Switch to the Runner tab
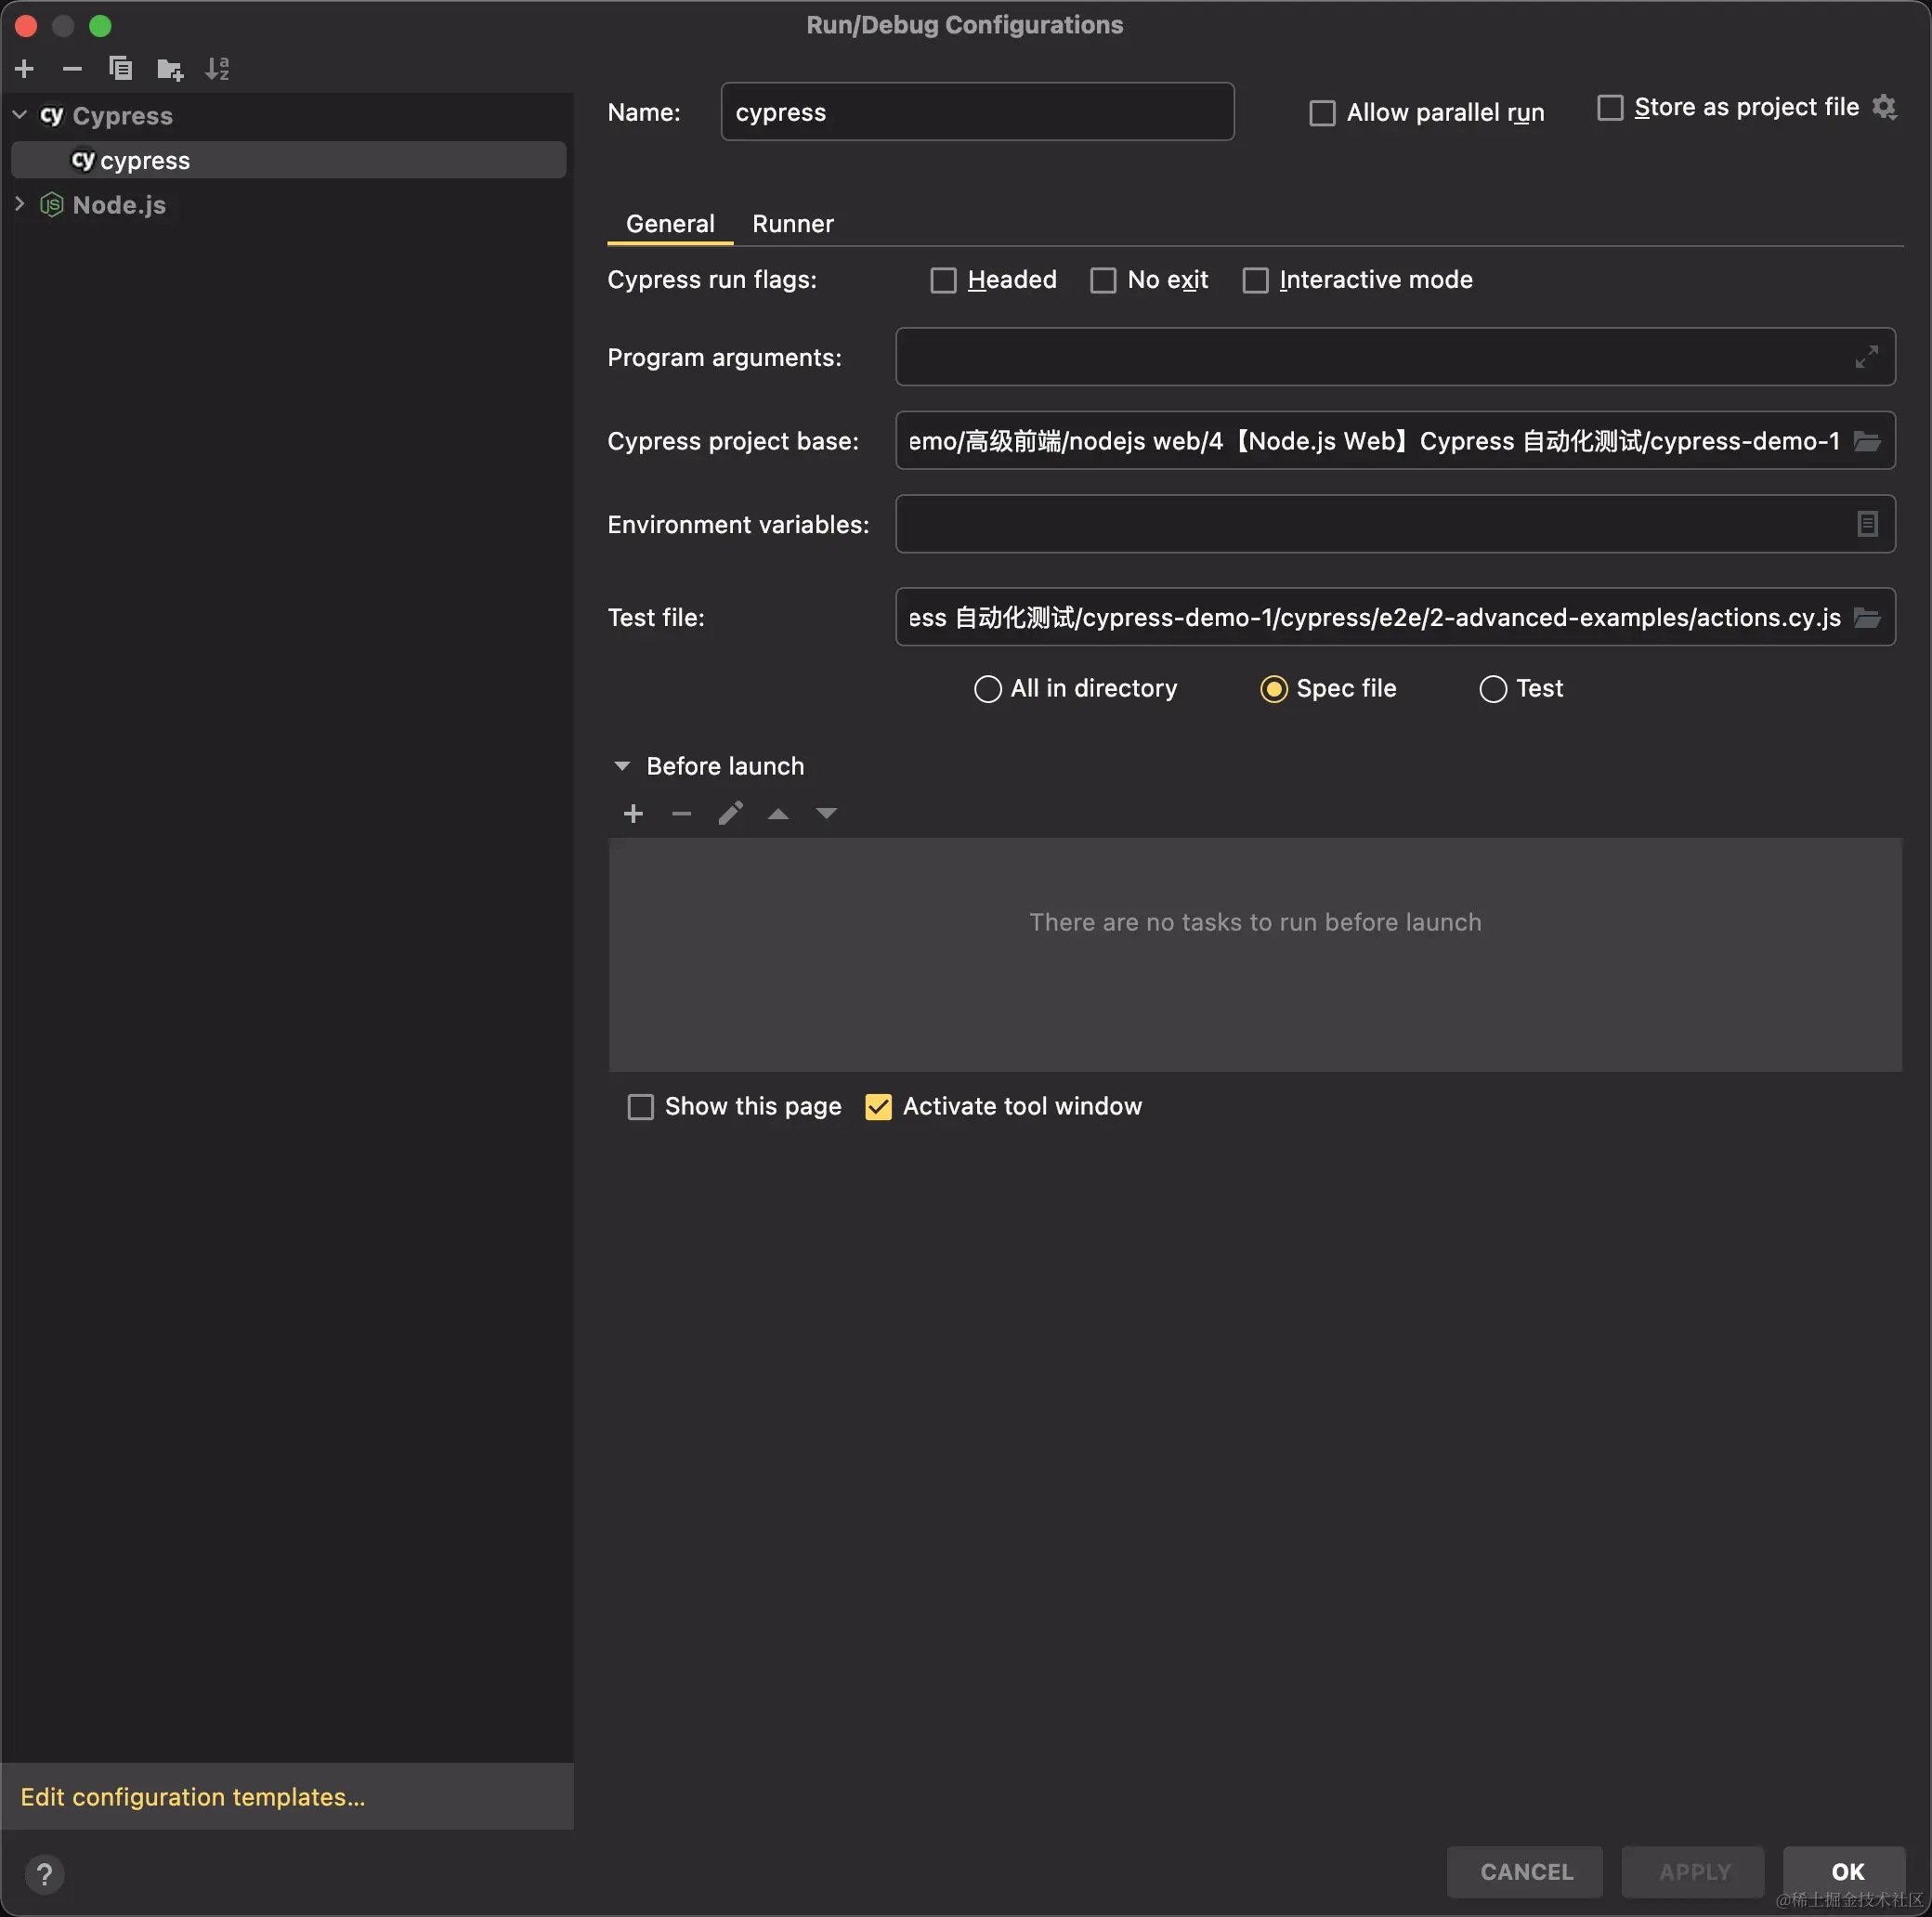 [x=792, y=224]
